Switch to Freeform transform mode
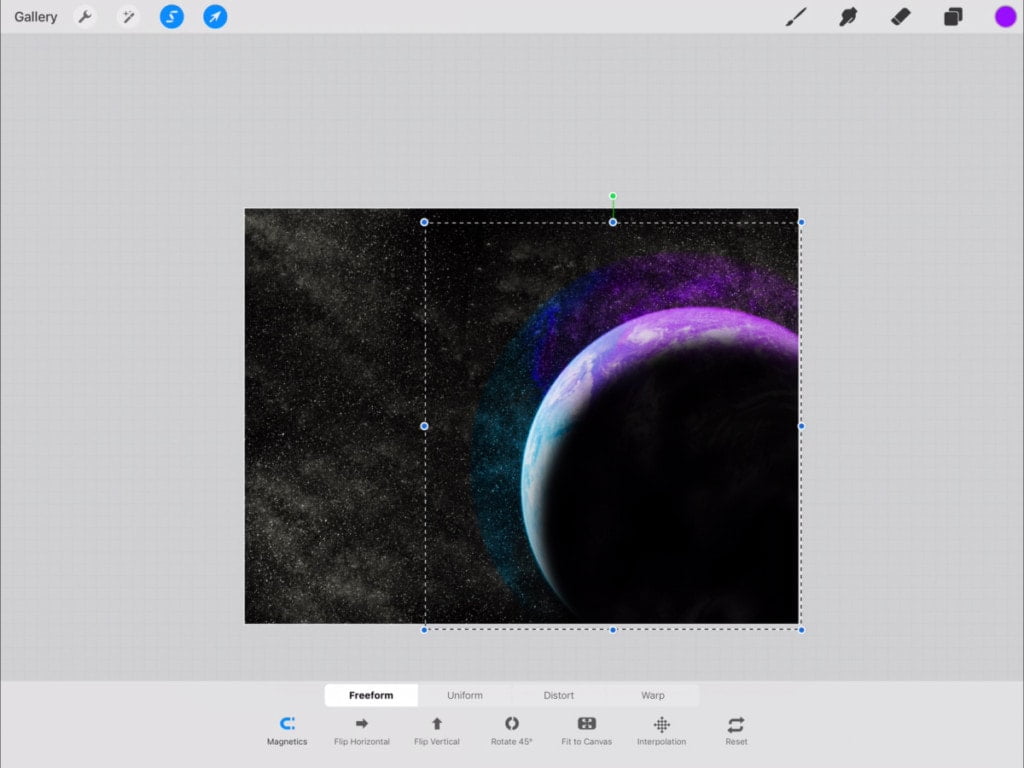The width and height of the screenshot is (1024, 768). pos(371,695)
